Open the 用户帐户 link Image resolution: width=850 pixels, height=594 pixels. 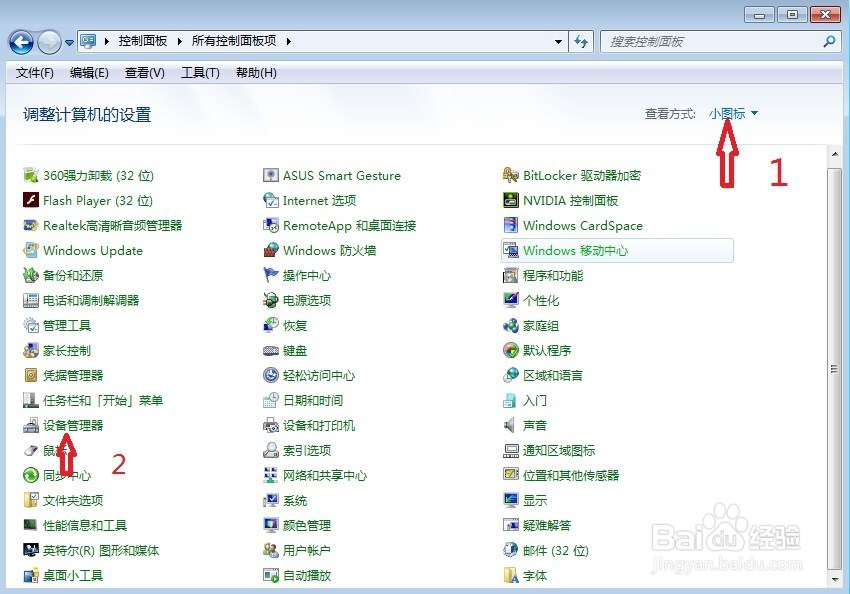(x=307, y=550)
